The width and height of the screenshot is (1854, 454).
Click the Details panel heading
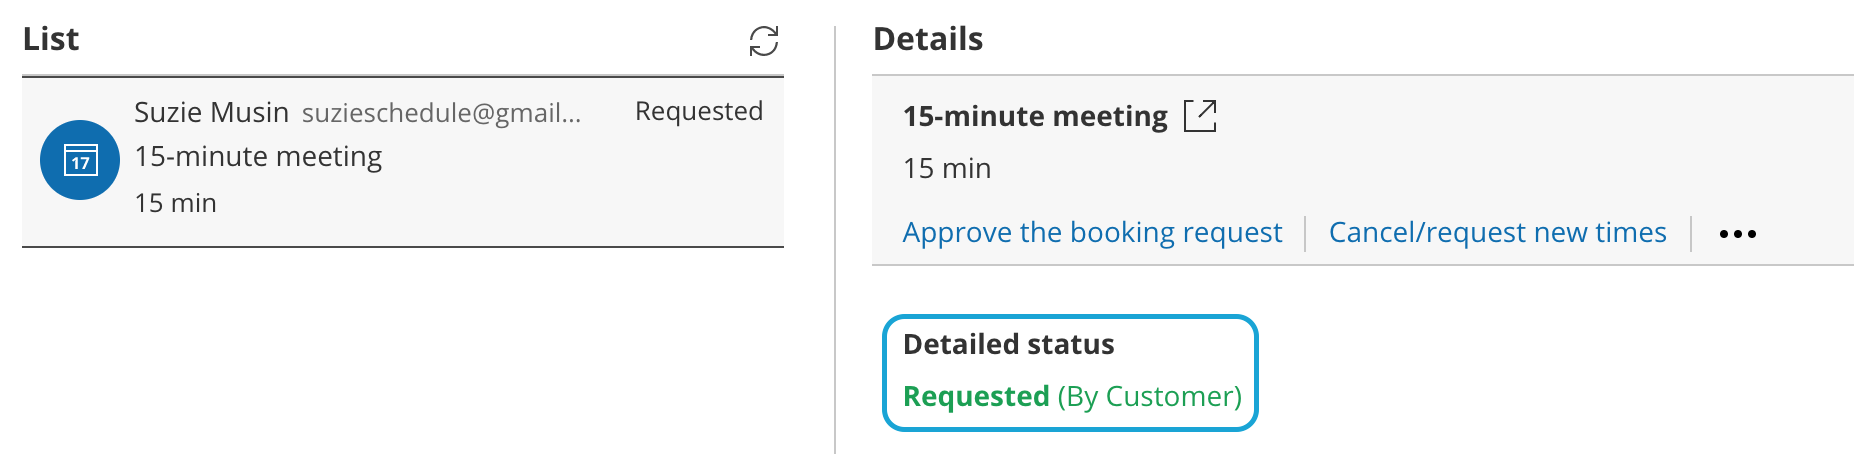[x=928, y=39]
